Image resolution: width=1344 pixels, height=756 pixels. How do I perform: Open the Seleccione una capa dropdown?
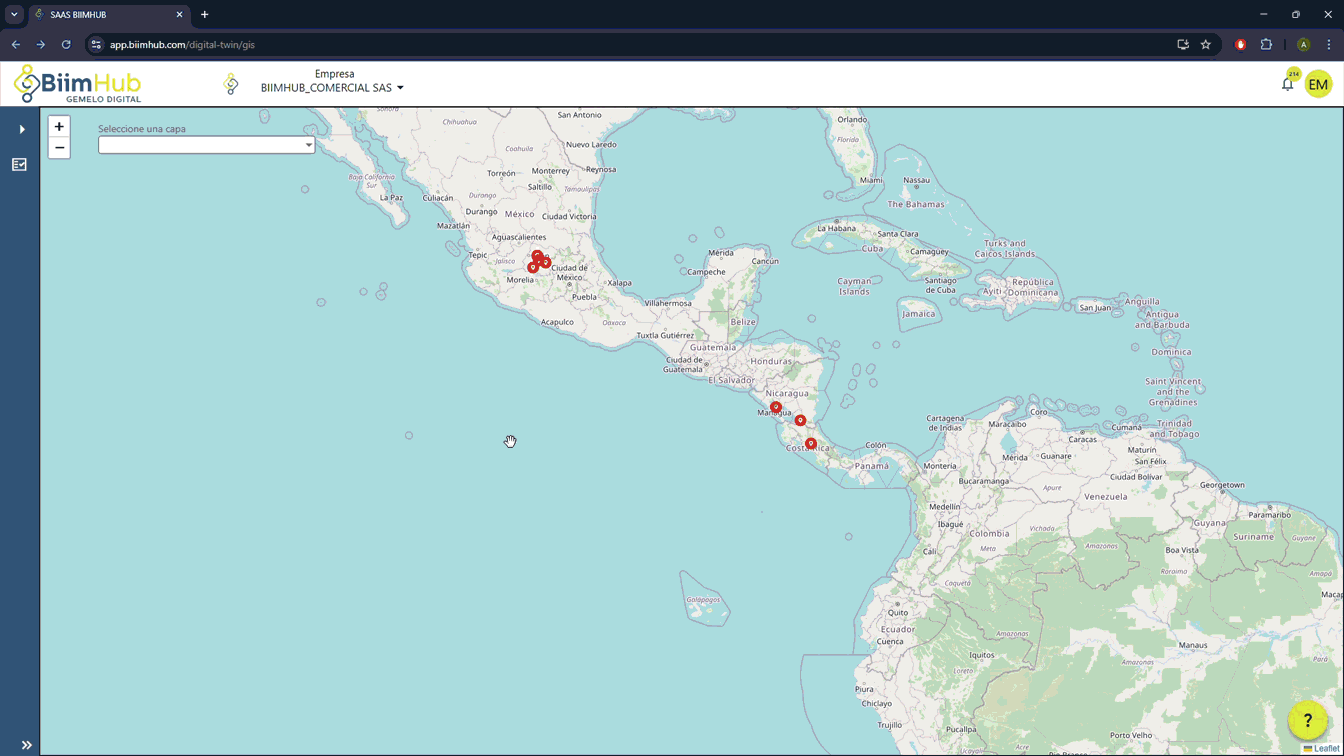(206, 145)
